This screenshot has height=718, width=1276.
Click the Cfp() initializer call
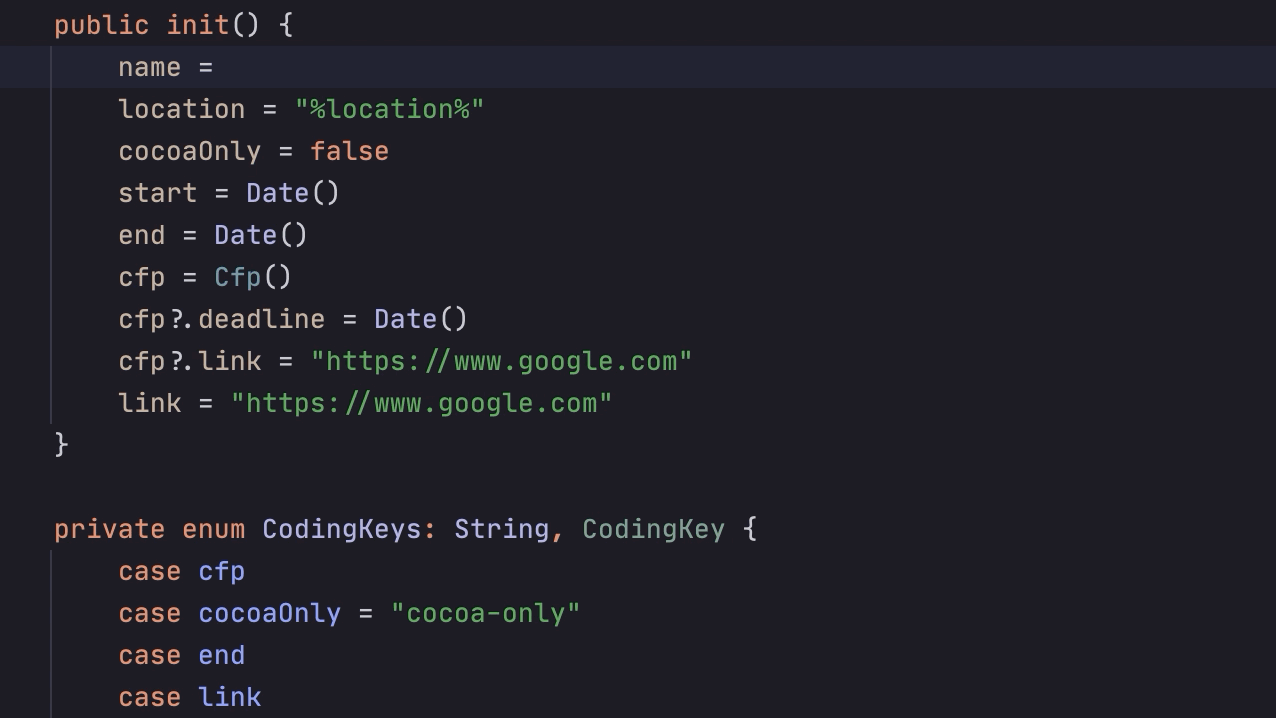point(253,277)
